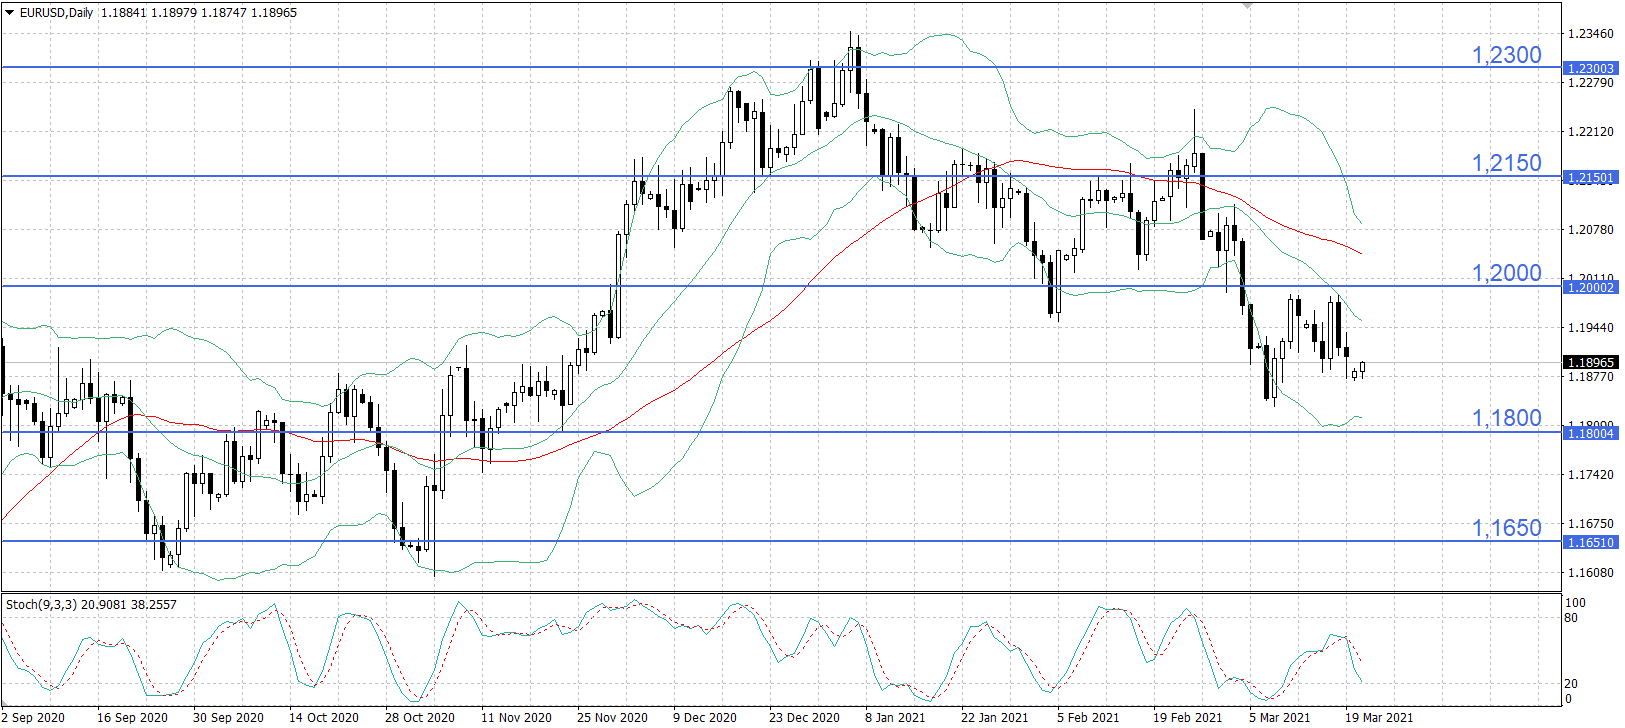Click the blue 1.21501 price tag
1625x728 pixels.
pos(1590,177)
